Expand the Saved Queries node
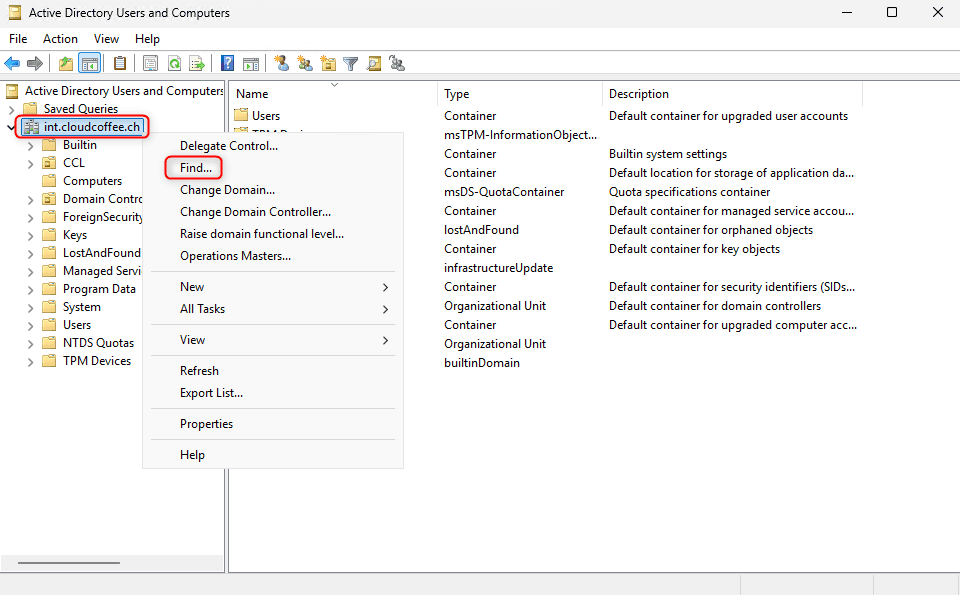Screen dimensions: 960x595 [x=12, y=109]
